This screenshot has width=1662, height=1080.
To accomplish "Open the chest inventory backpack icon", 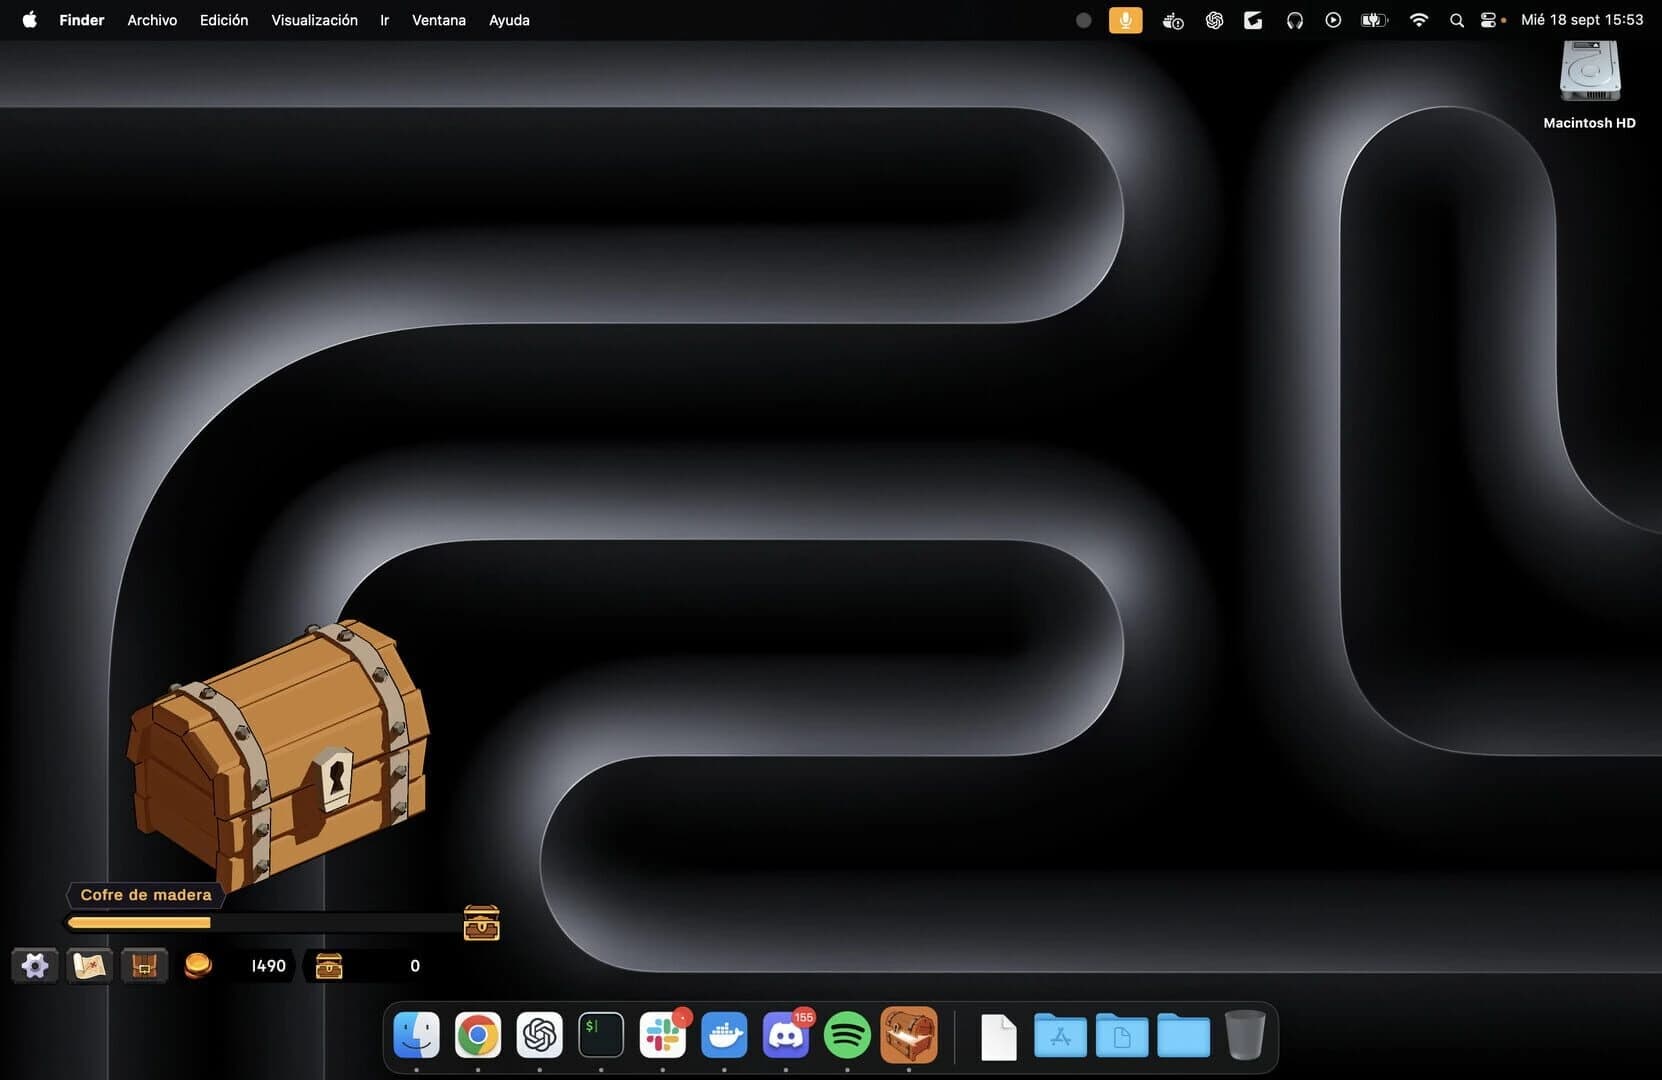I will [144, 966].
